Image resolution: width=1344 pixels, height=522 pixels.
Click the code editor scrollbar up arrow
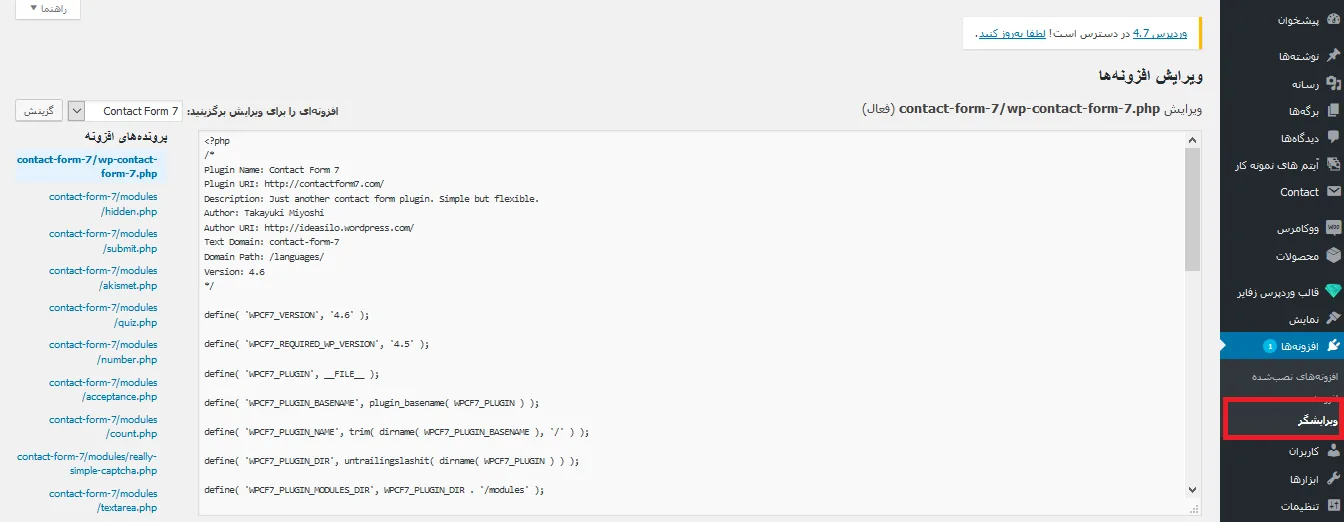point(1192,141)
